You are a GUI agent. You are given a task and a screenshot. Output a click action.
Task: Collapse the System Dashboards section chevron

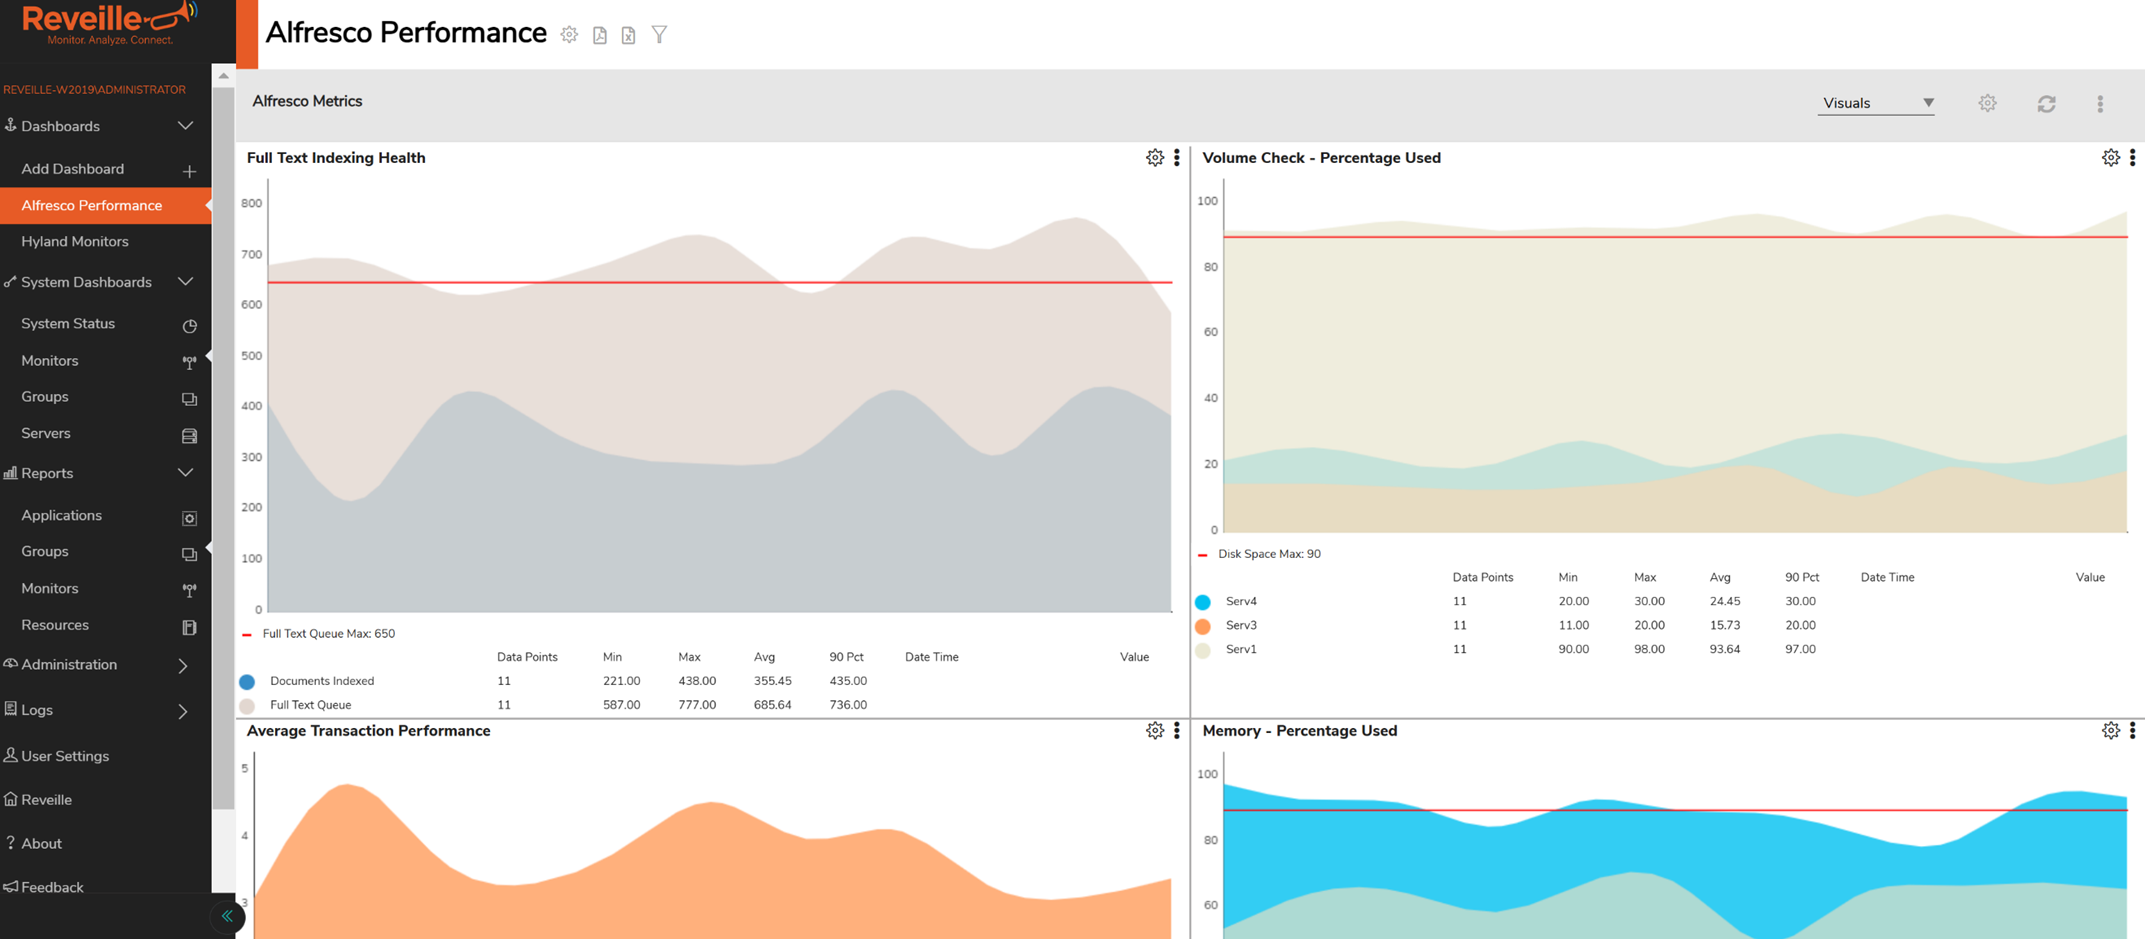tap(185, 282)
